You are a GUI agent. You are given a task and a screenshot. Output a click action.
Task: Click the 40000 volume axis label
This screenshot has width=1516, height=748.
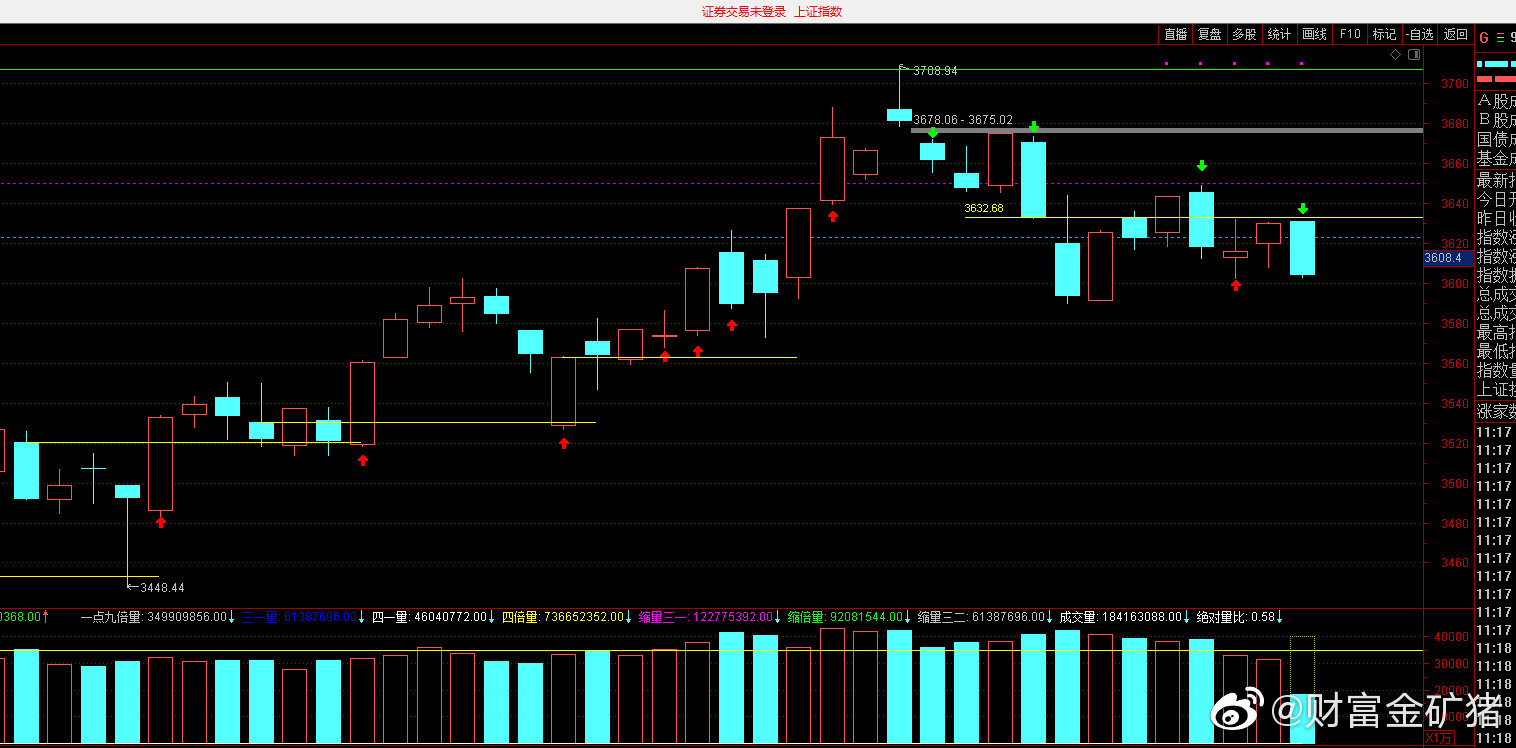pos(1452,637)
